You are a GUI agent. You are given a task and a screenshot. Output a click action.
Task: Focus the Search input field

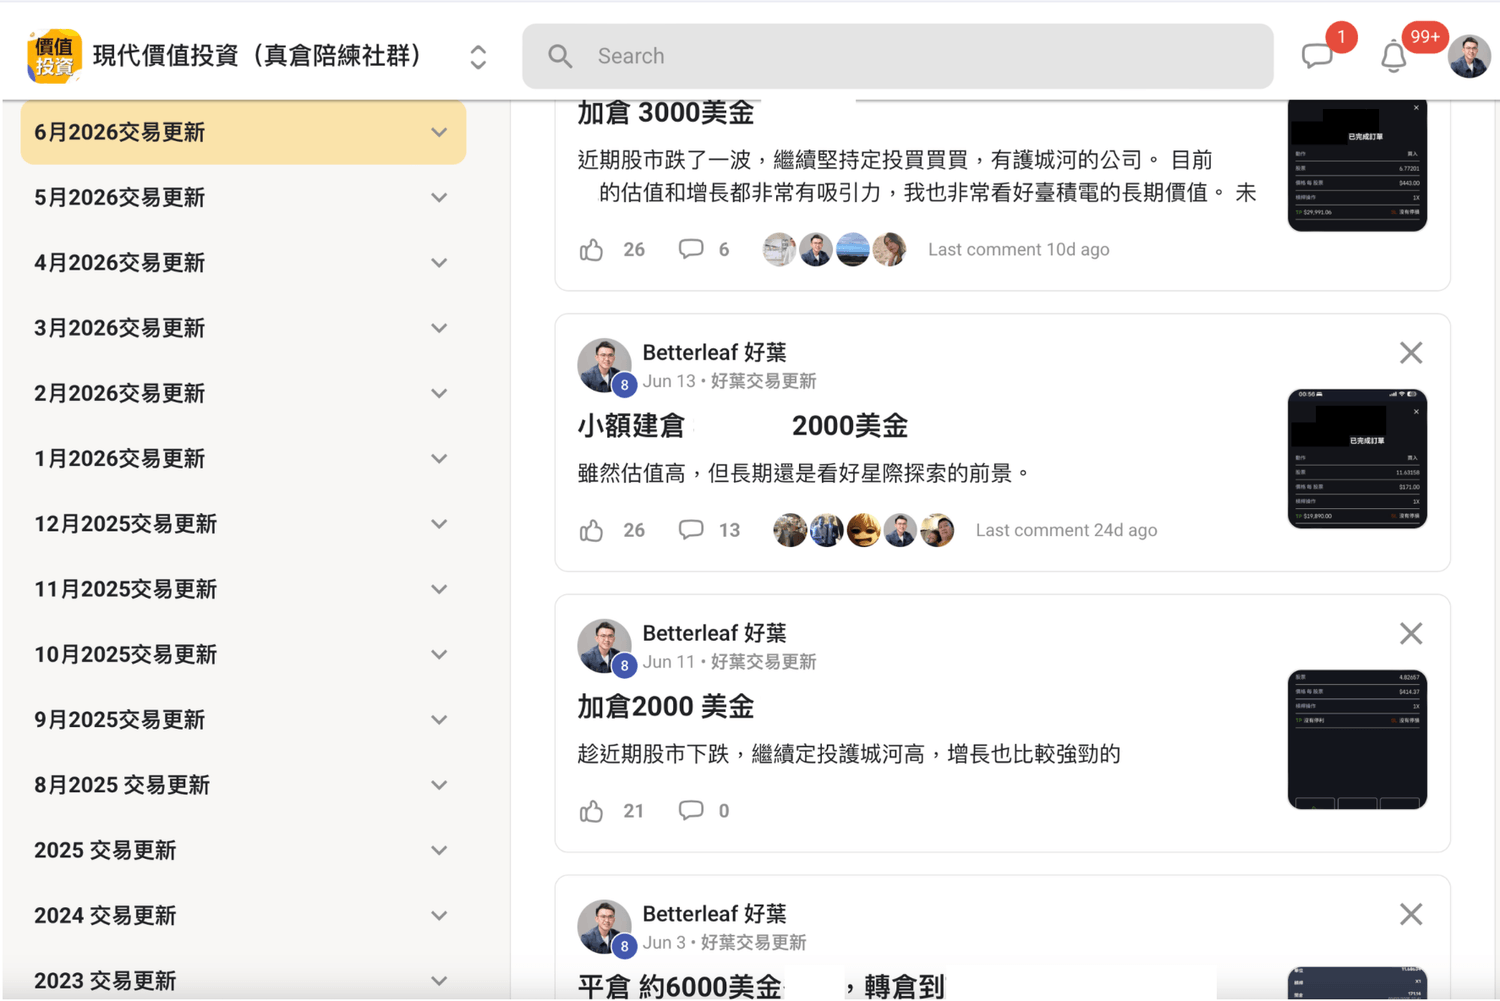897,56
